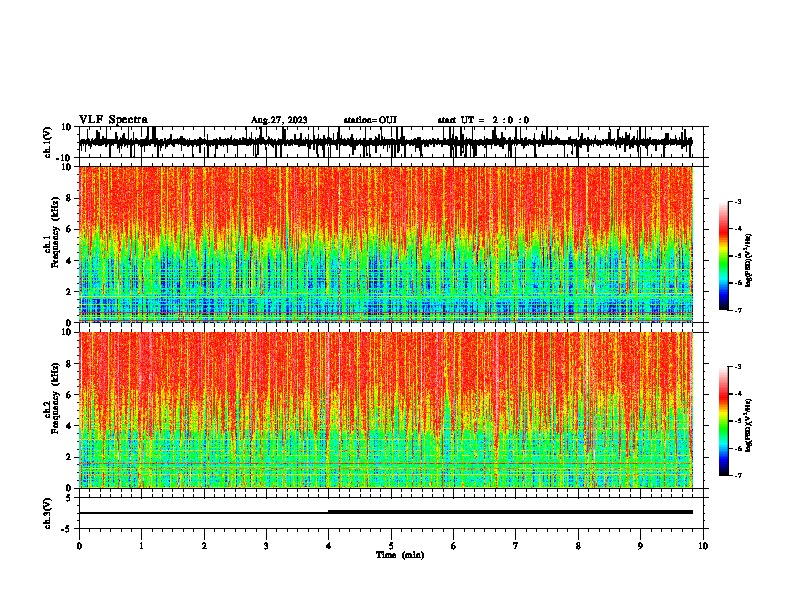Click the 'ch.1(V)' waveform axis label
792x612 pixels.
(48, 142)
